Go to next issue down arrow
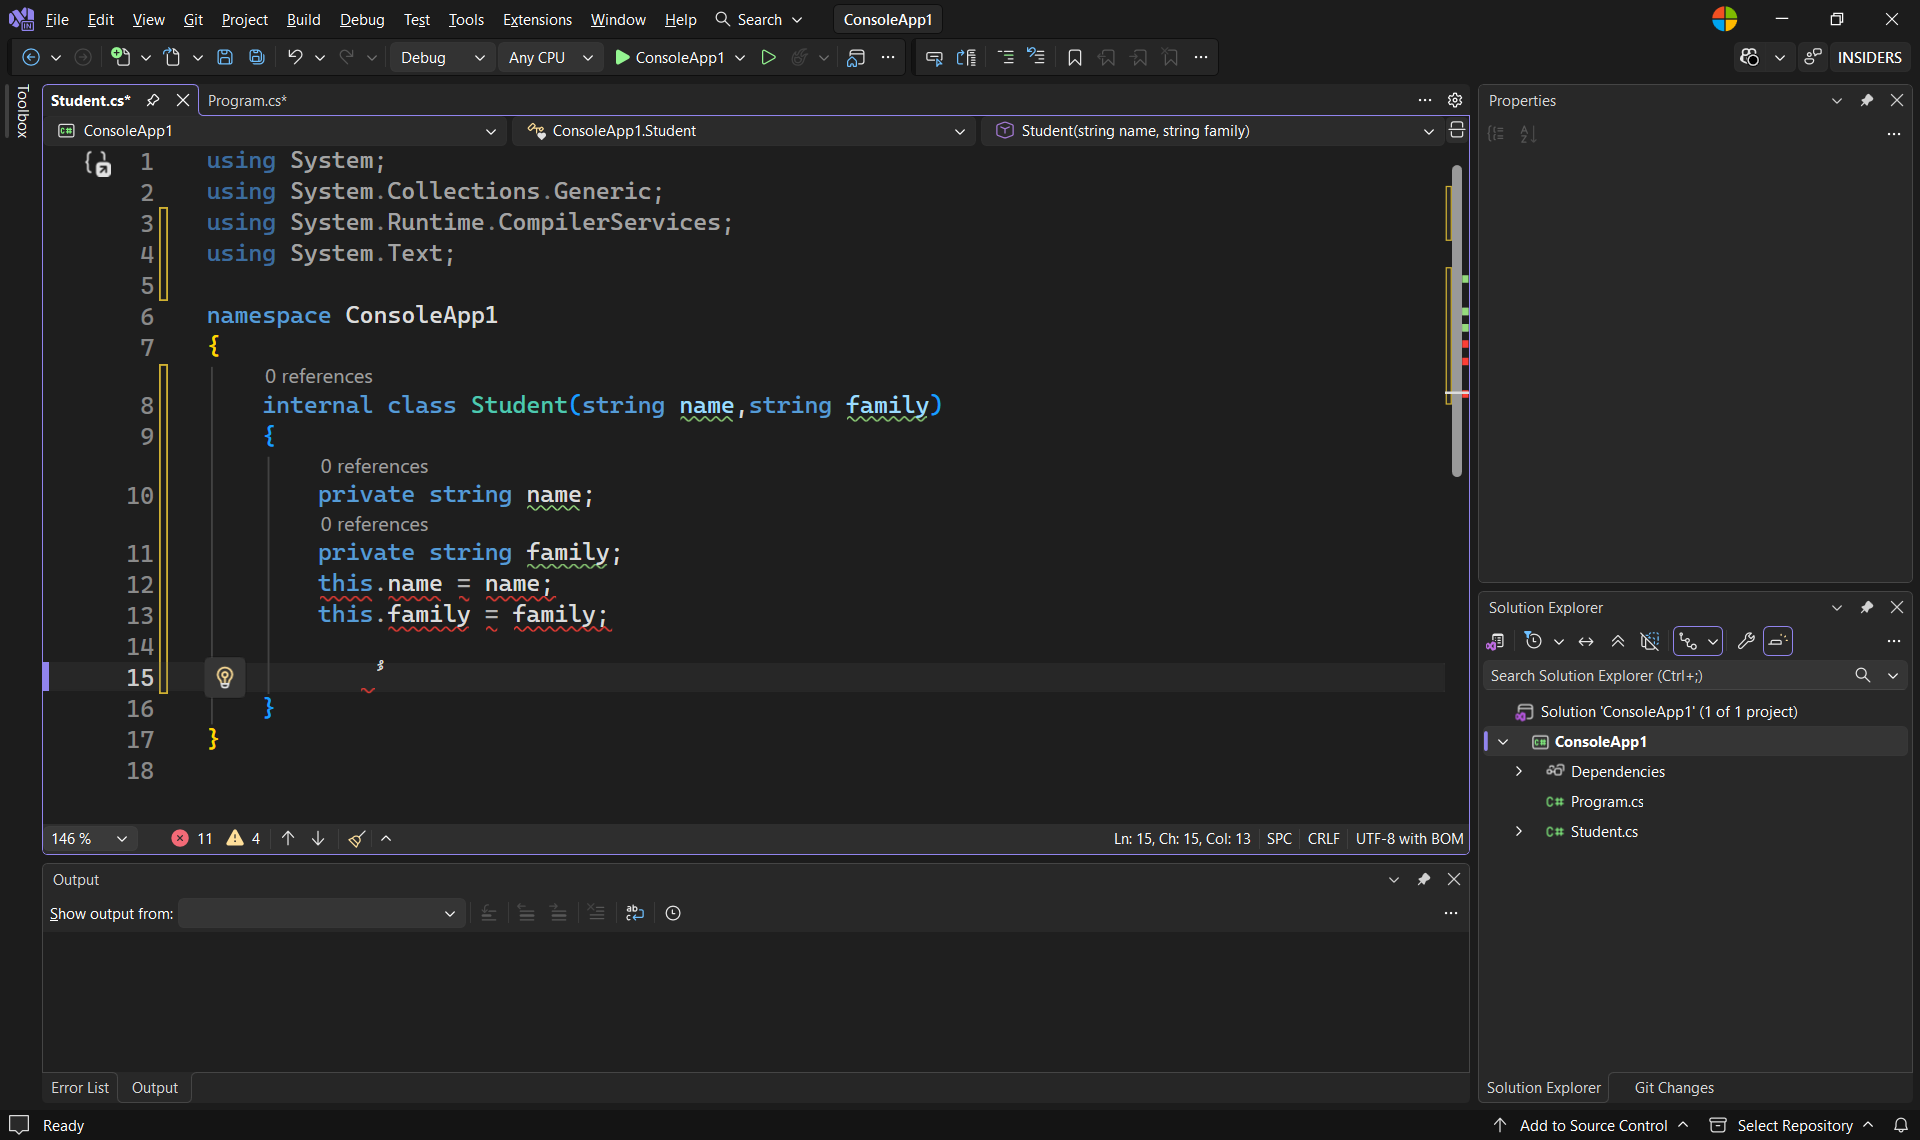The width and height of the screenshot is (1920, 1140). click(318, 839)
